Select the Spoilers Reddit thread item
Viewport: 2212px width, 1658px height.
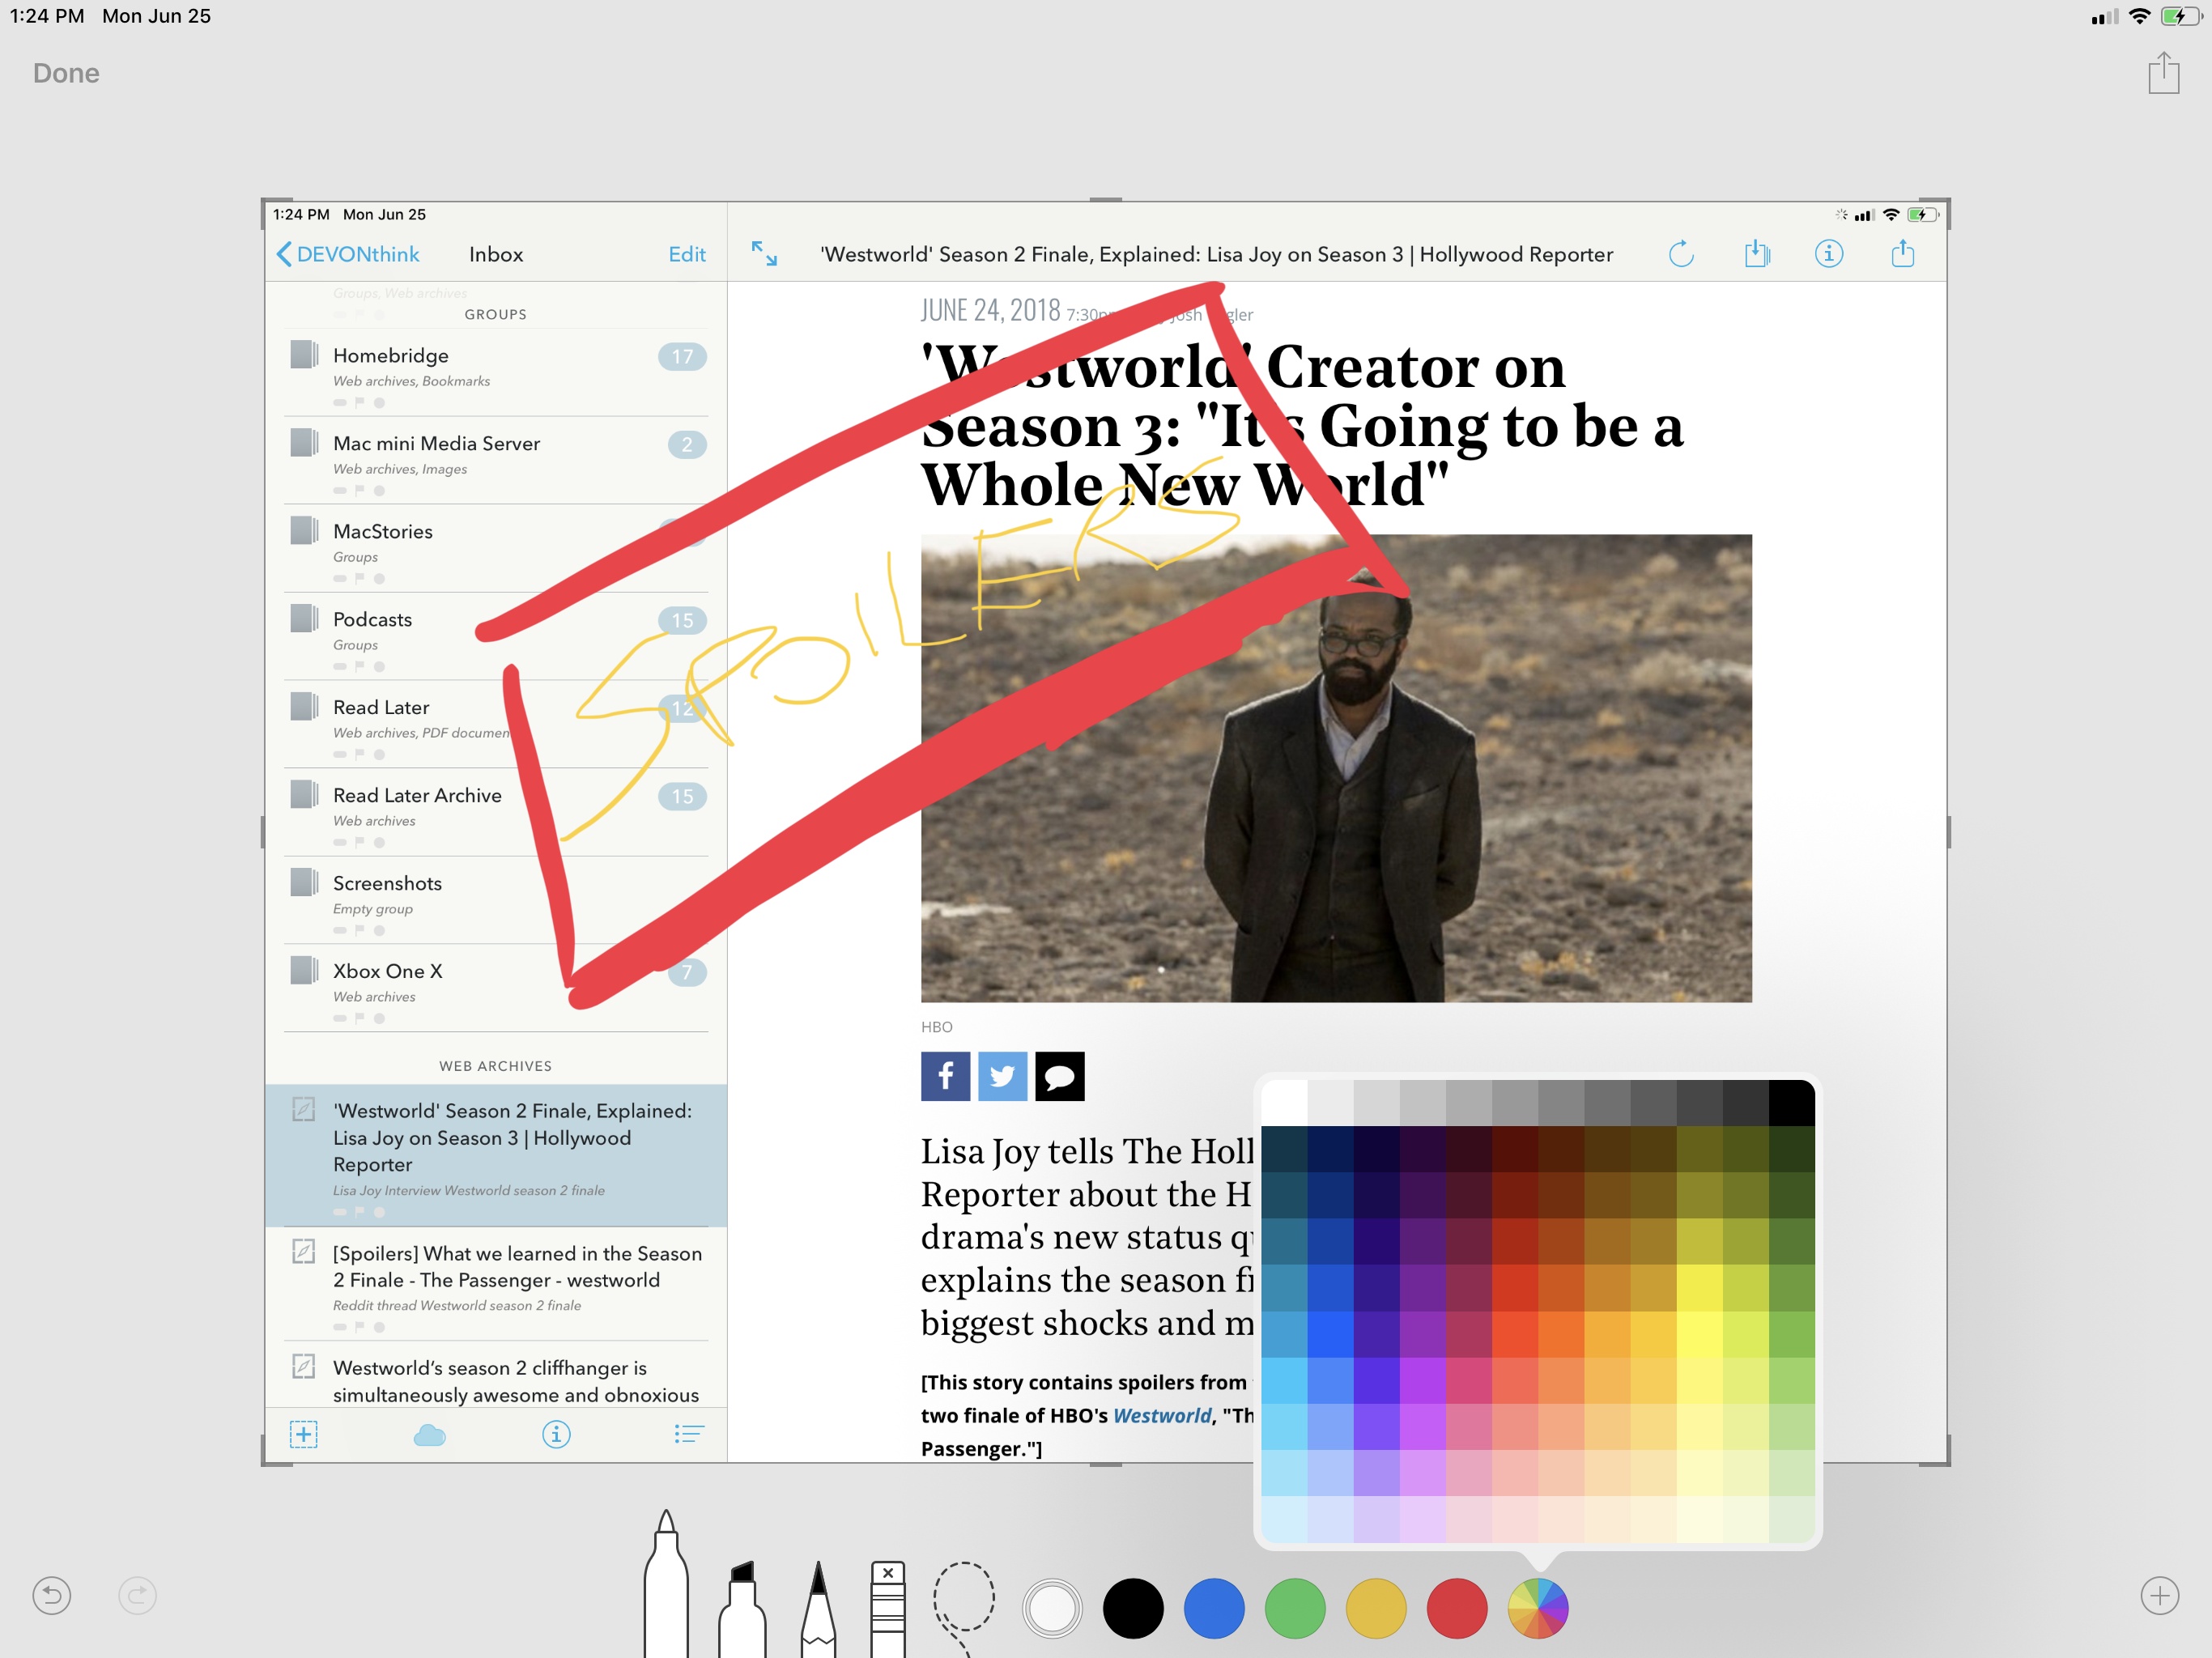coord(496,1284)
